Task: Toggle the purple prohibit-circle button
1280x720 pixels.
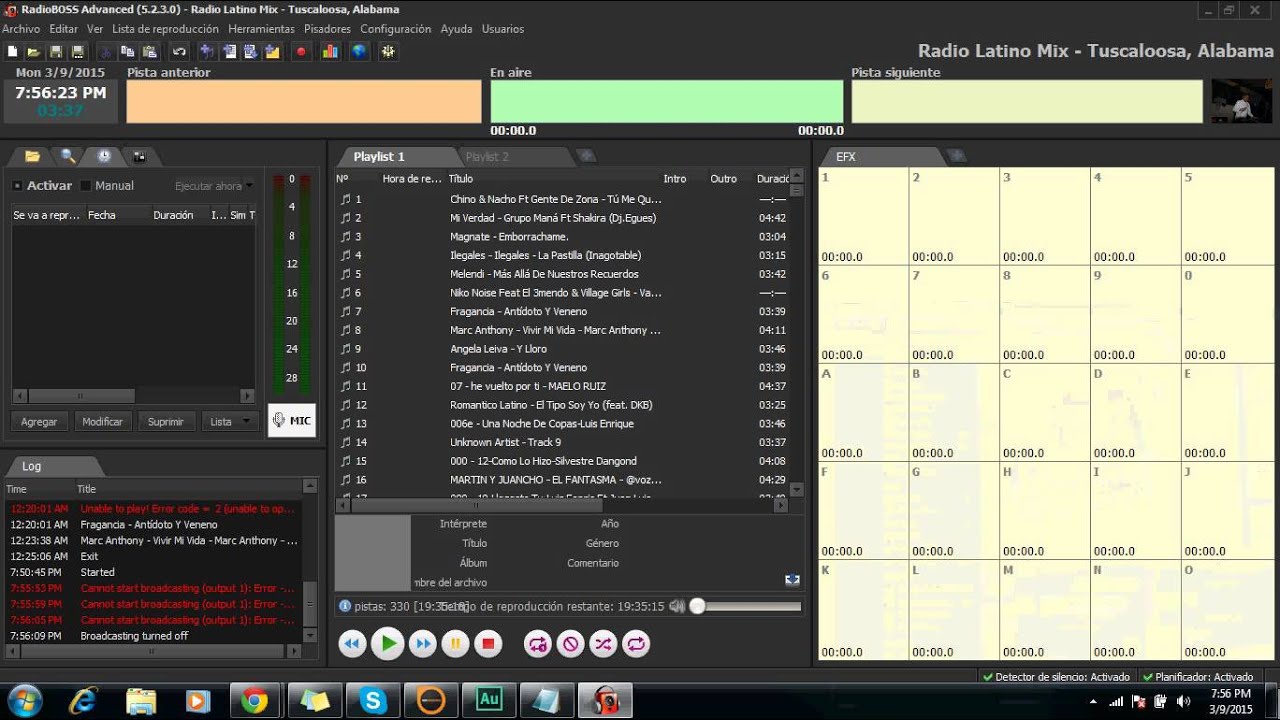Action: (x=570, y=644)
